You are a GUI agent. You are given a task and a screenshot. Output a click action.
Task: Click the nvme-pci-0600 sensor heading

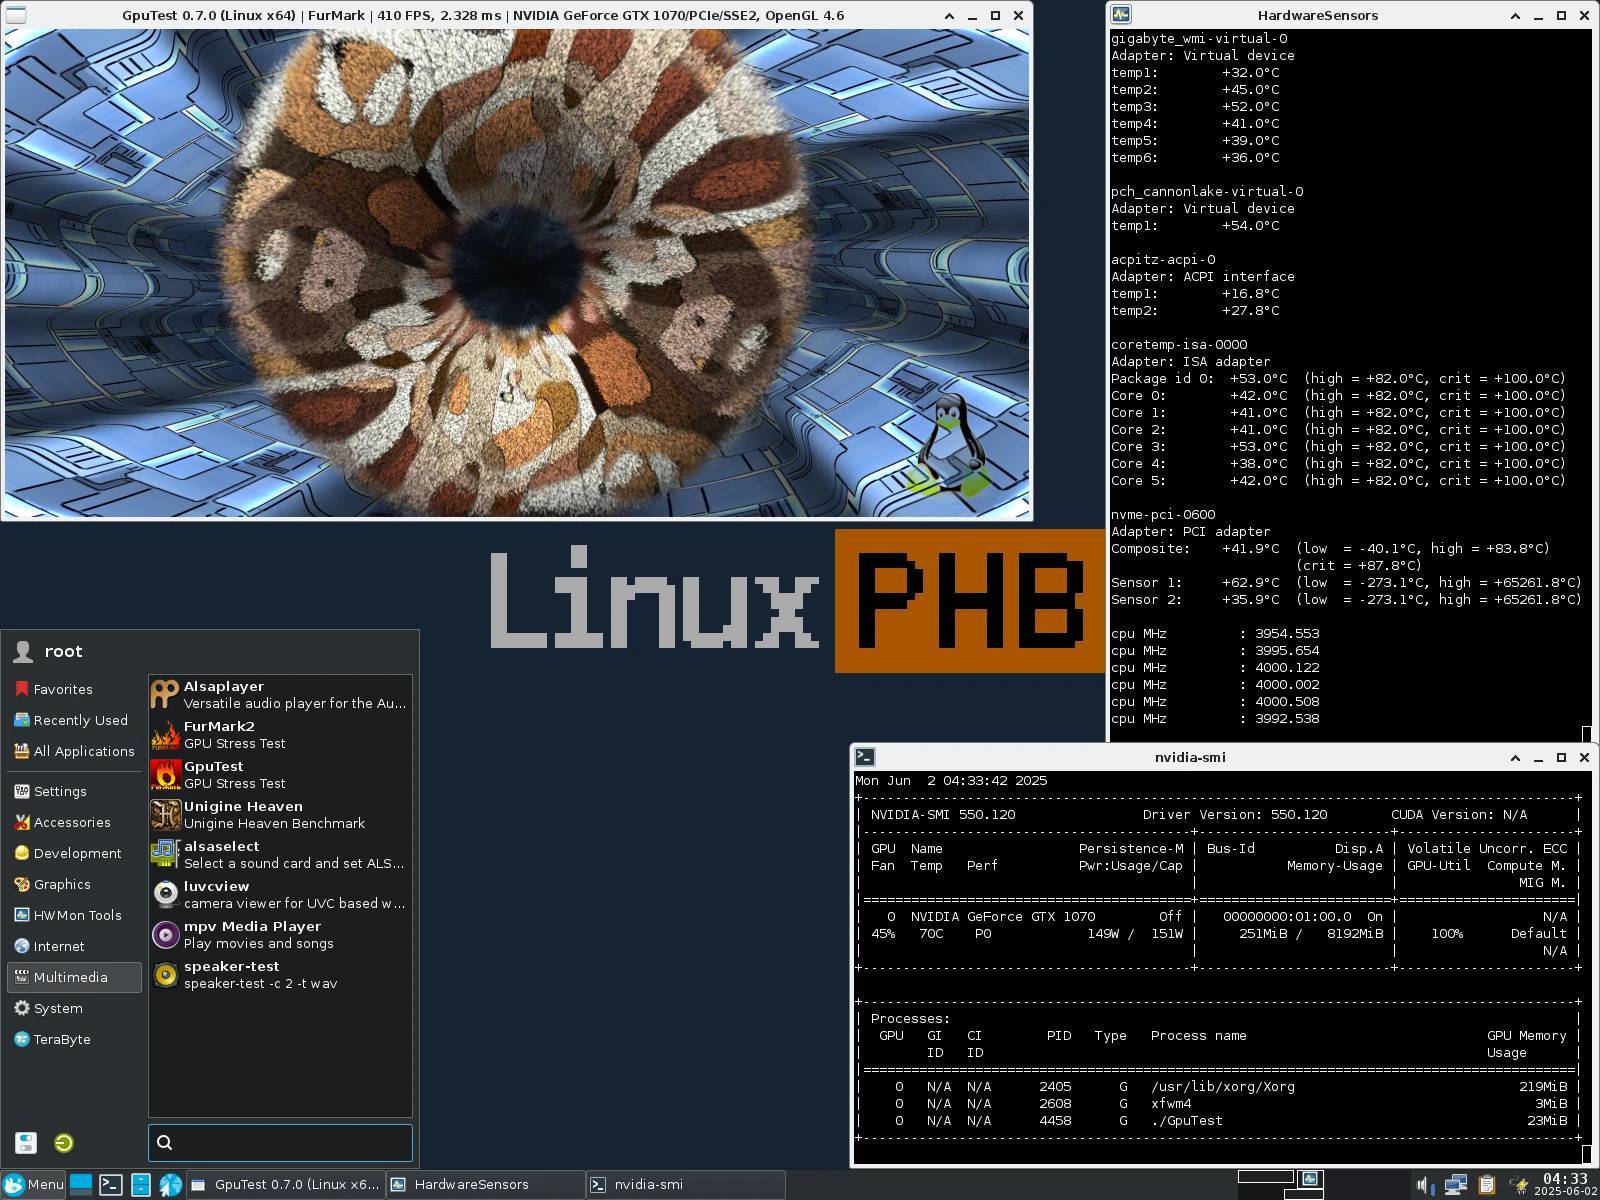point(1163,514)
